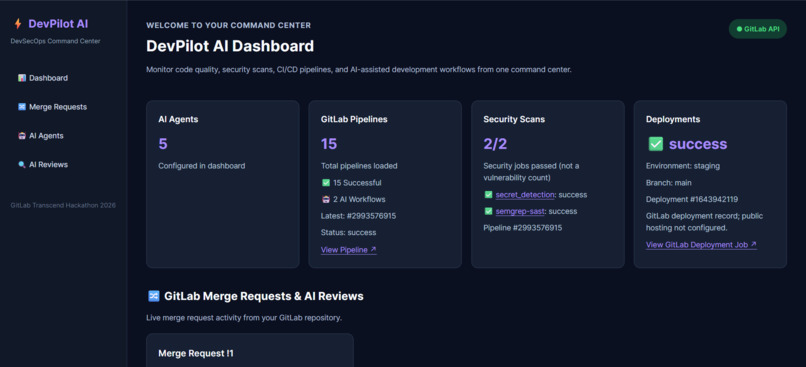Click the GitLab API status badge

point(758,29)
